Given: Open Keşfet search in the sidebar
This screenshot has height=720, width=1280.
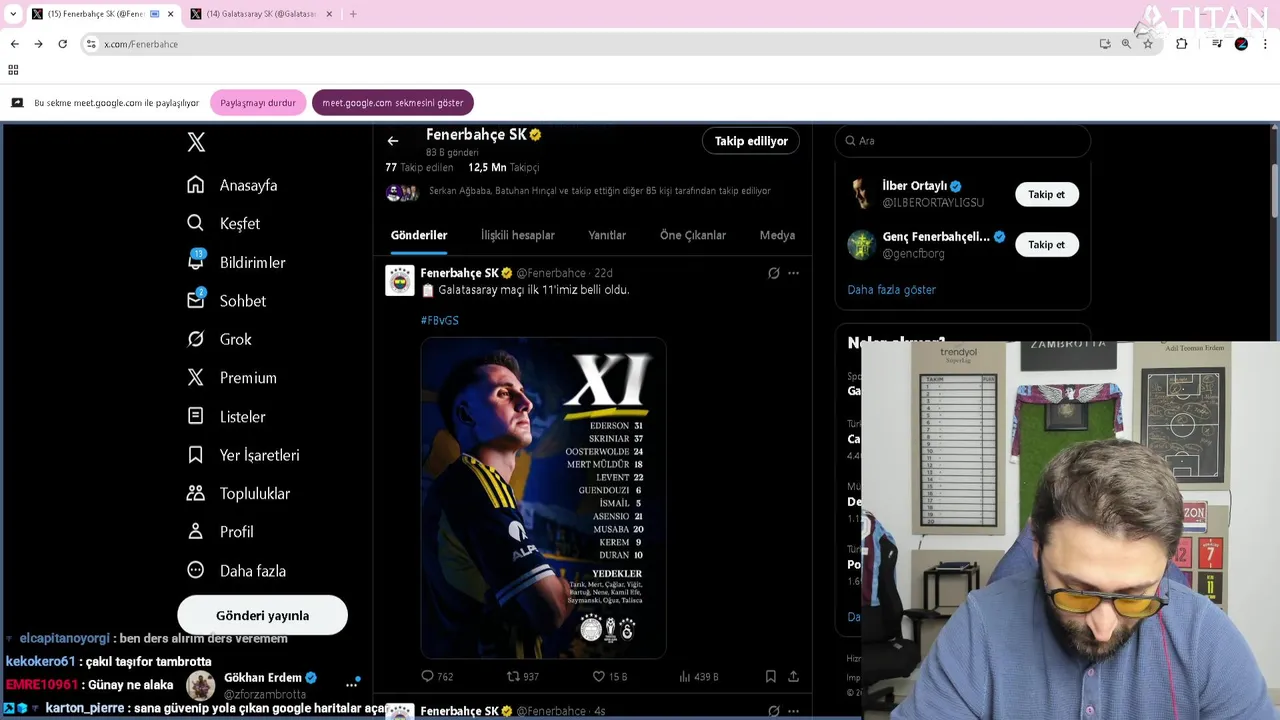Looking at the screenshot, I should pos(223,223).
